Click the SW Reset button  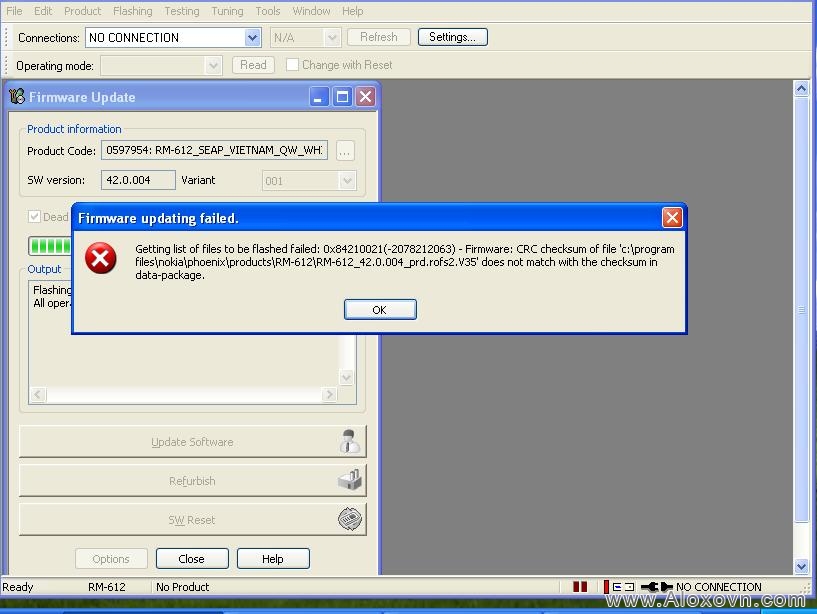[x=192, y=519]
